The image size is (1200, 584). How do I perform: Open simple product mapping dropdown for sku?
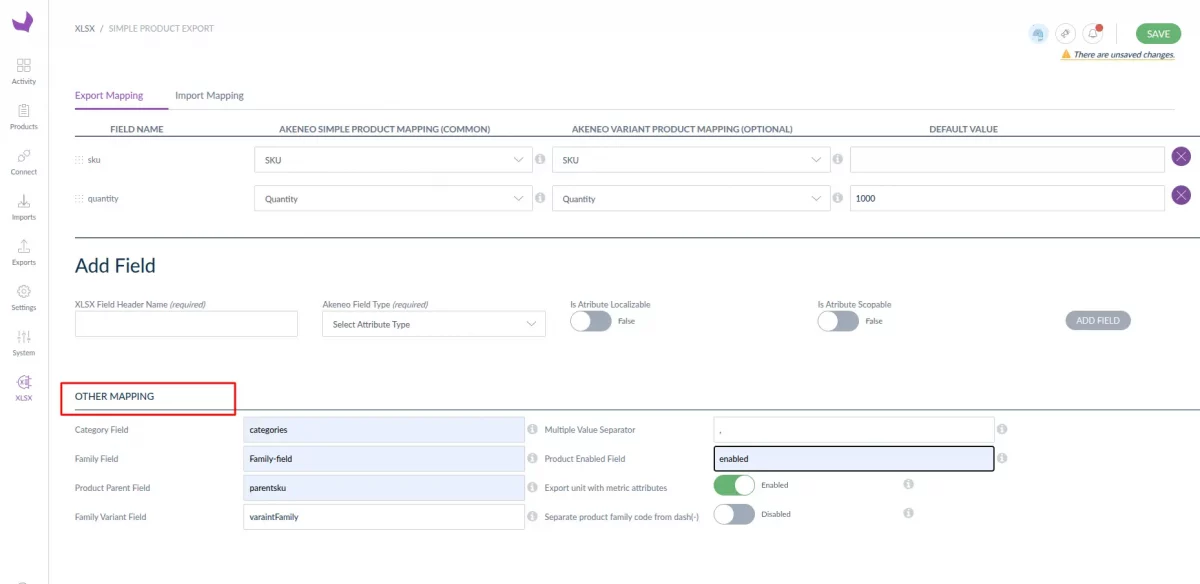pyautogui.click(x=393, y=160)
